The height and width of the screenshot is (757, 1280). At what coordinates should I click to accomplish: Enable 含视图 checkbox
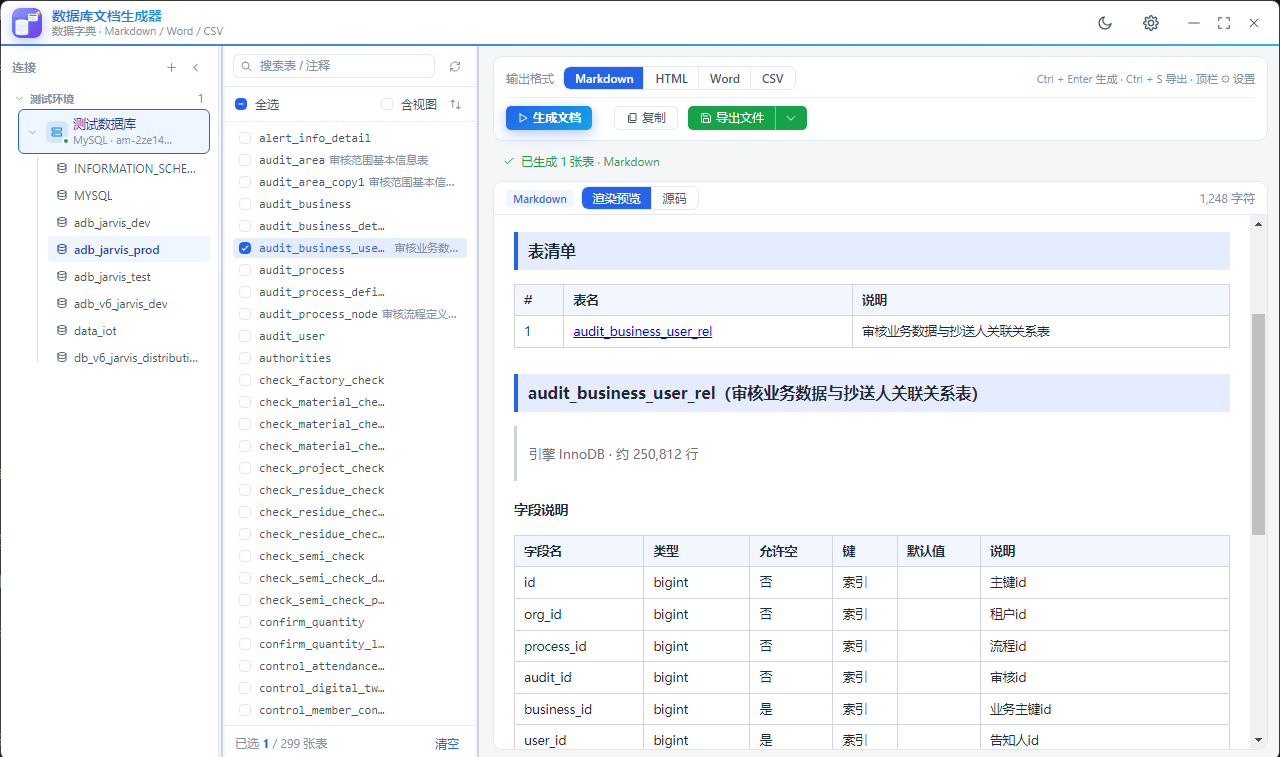click(387, 104)
